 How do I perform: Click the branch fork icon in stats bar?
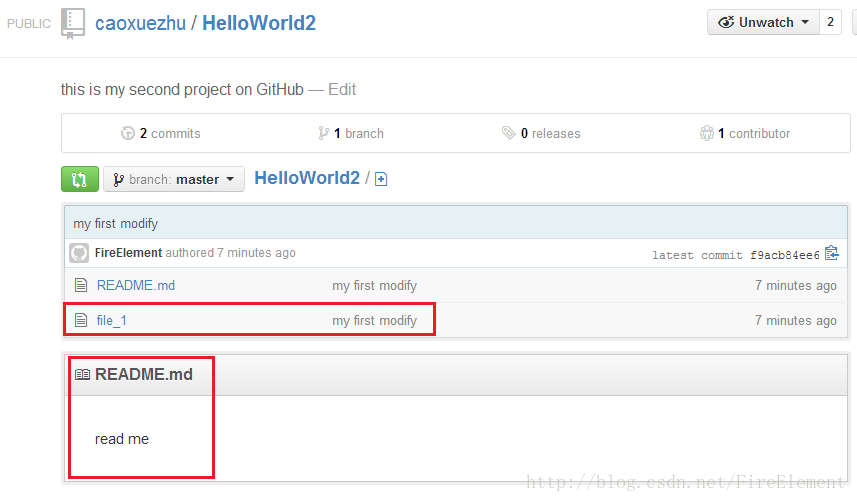pyautogui.click(x=324, y=133)
